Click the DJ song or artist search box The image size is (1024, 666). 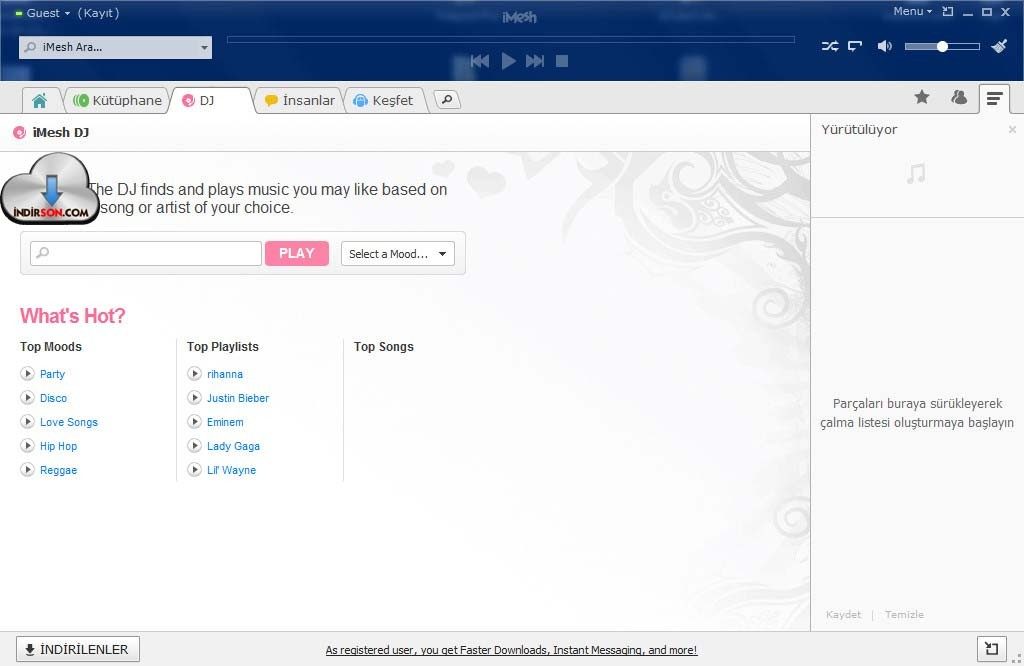click(x=146, y=253)
